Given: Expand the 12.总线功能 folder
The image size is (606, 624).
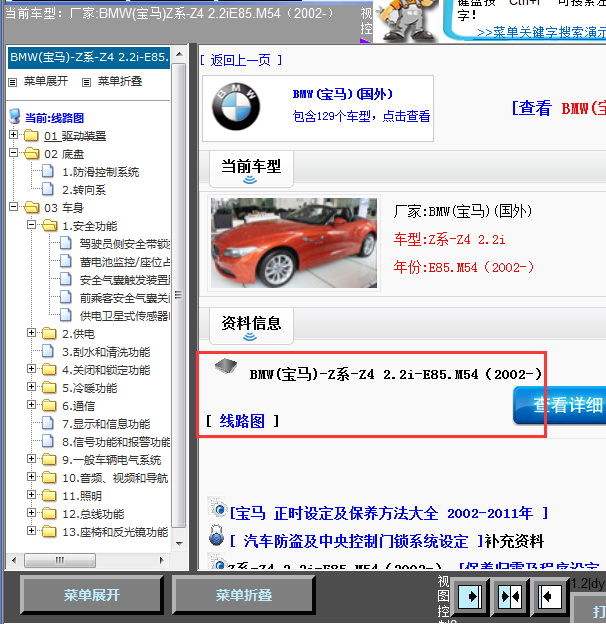Looking at the screenshot, I should [31, 513].
